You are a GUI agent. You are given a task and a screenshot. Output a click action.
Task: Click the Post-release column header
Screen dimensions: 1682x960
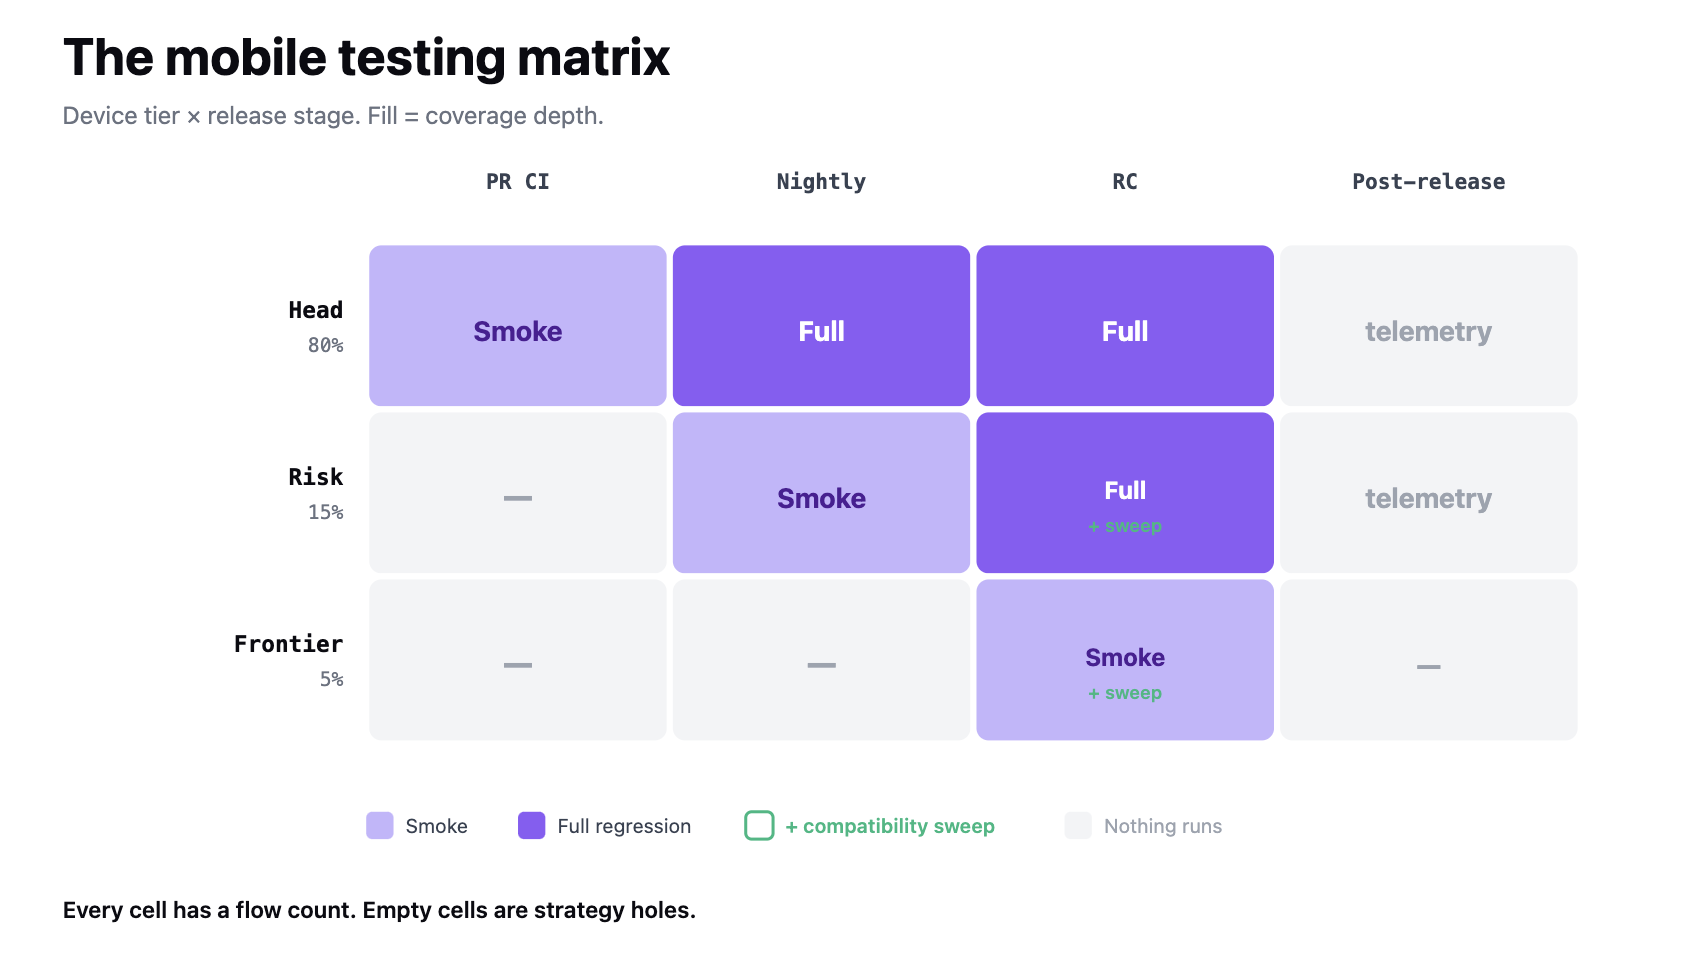tap(1428, 182)
